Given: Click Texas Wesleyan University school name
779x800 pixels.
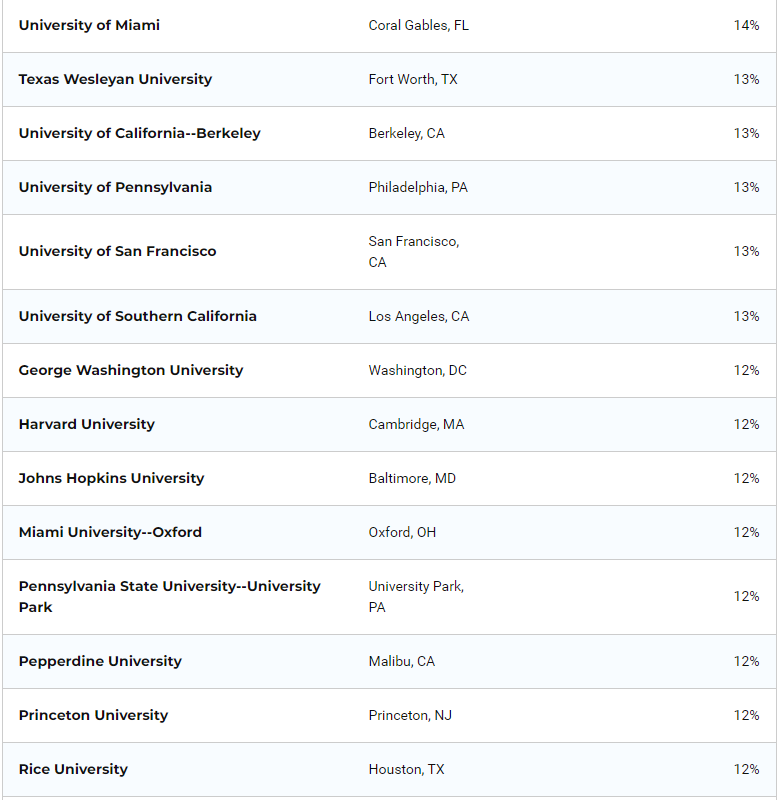Looking at the screenshot, I should 115,79.
